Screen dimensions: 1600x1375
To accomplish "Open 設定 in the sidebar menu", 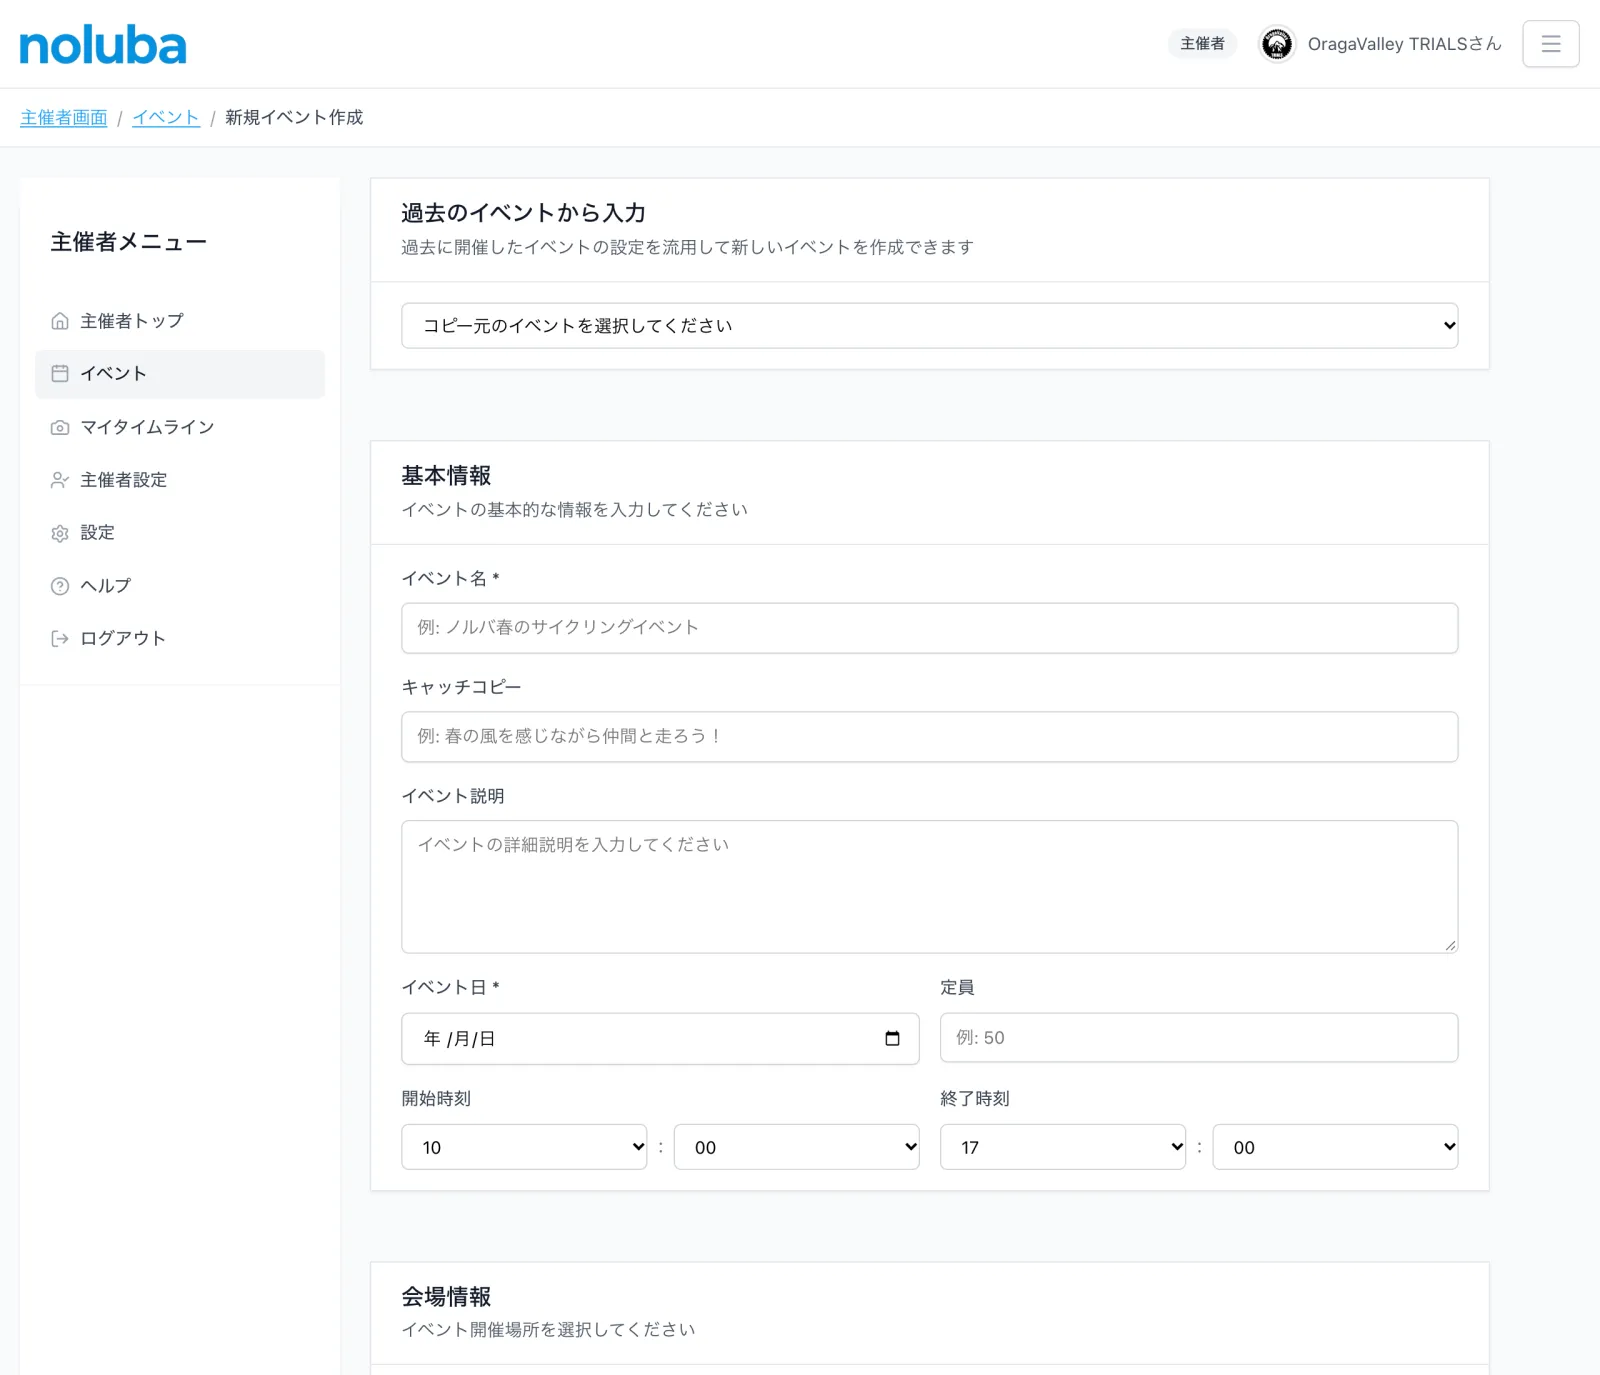I will pos(180,533).
